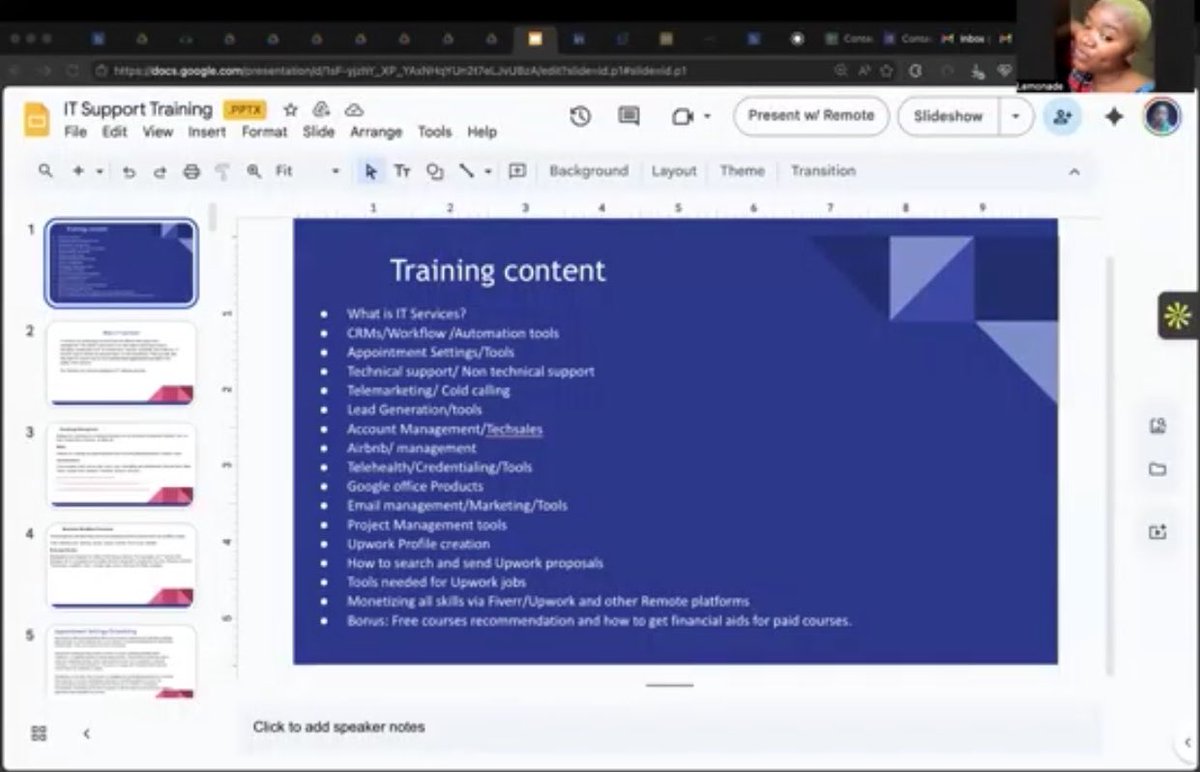Screen dimensions: 1200x772
Task: Click the Training content slide heading
Action: click(x=497, y=271)
